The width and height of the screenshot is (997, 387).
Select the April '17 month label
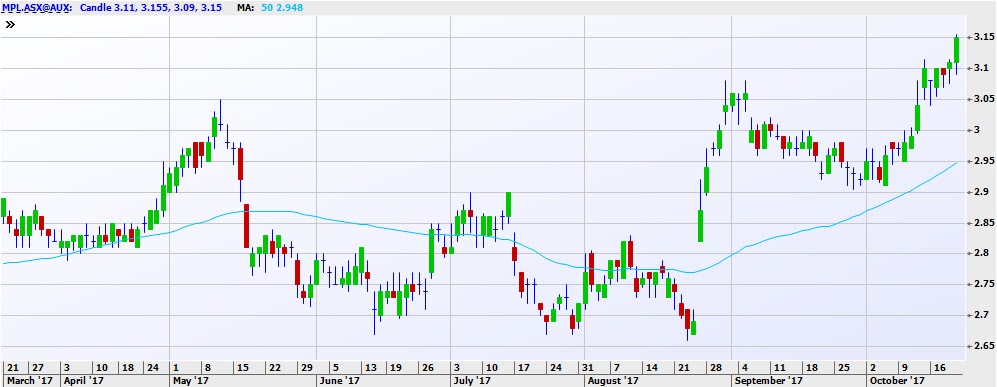[84, 380]
